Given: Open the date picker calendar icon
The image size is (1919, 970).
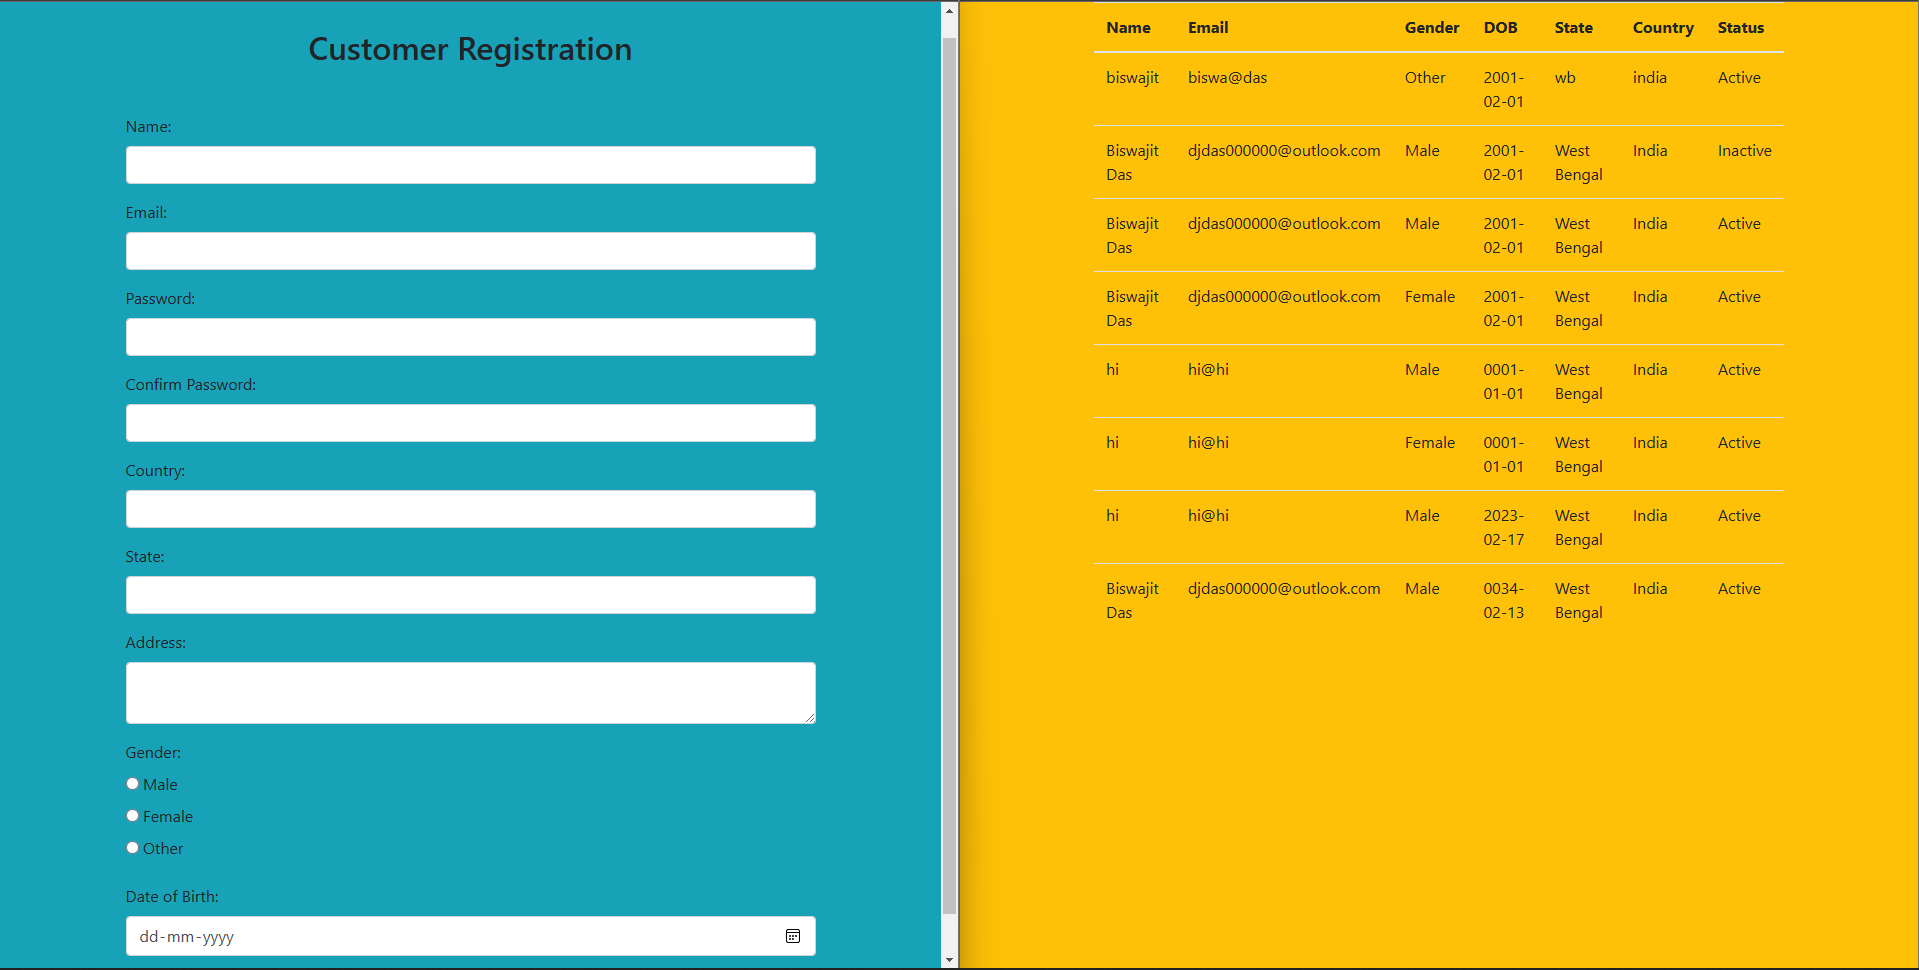Looking at the screenshot, I should [793, 936].
